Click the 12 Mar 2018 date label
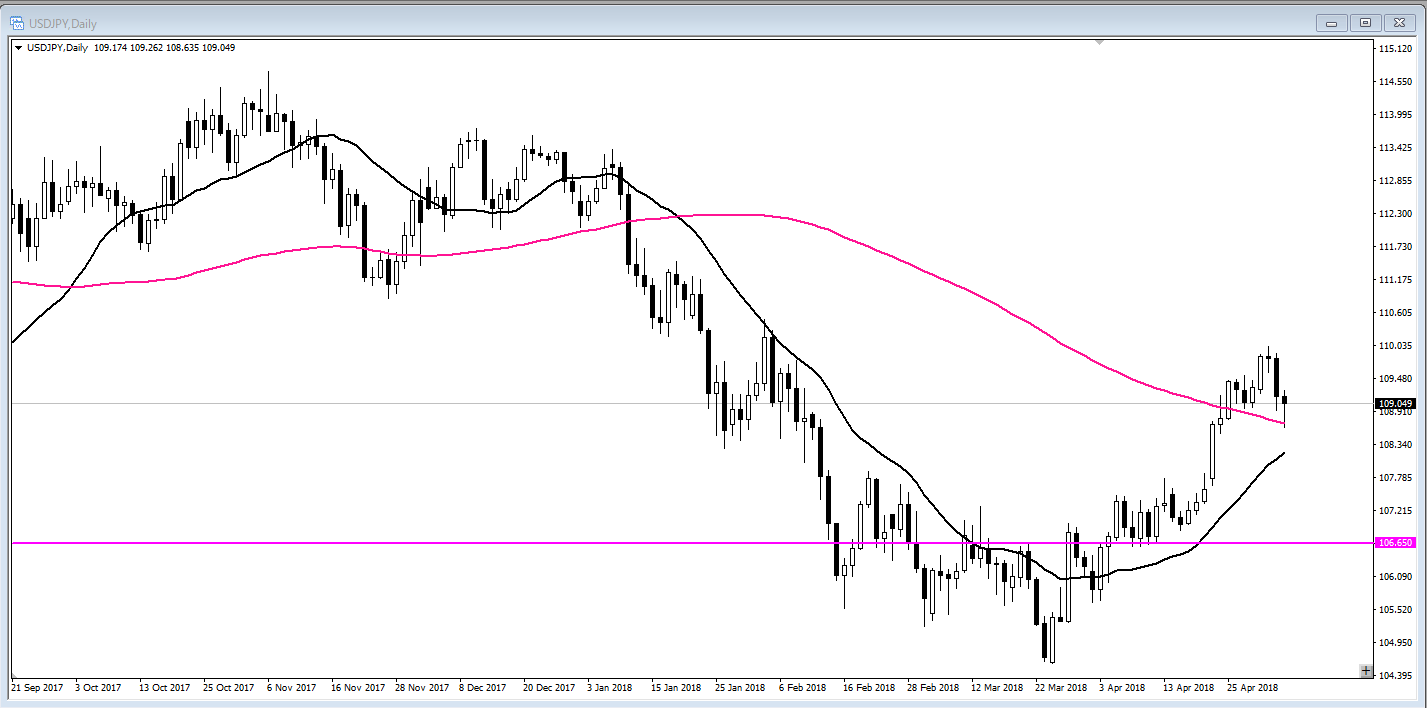This screenshot has width=1427, height=708. pos(996,688)
